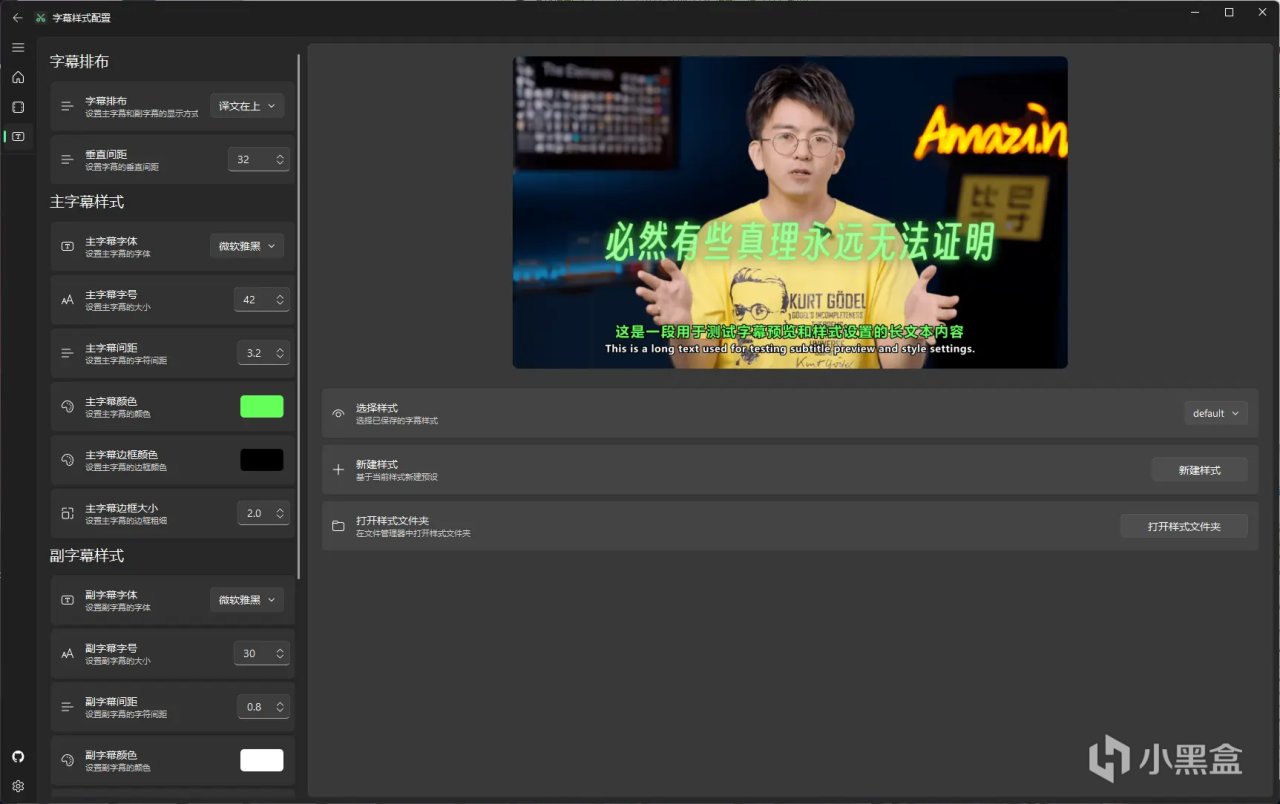
Task: Click the 副字幕字体 font icon
Action: coord(67,600)
